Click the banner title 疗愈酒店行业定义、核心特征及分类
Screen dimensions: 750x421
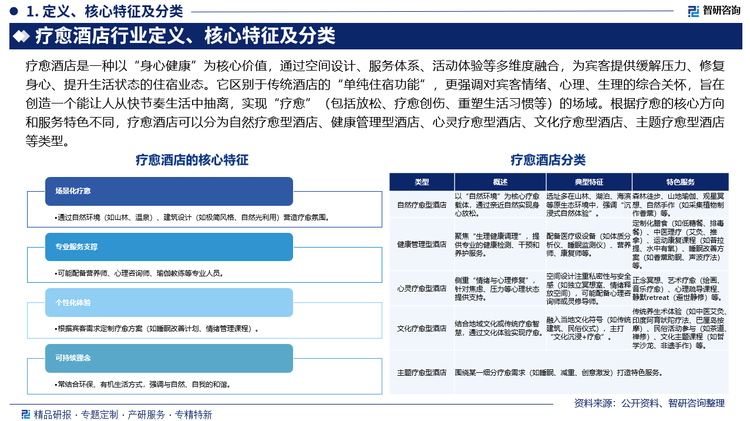(185, 36)
